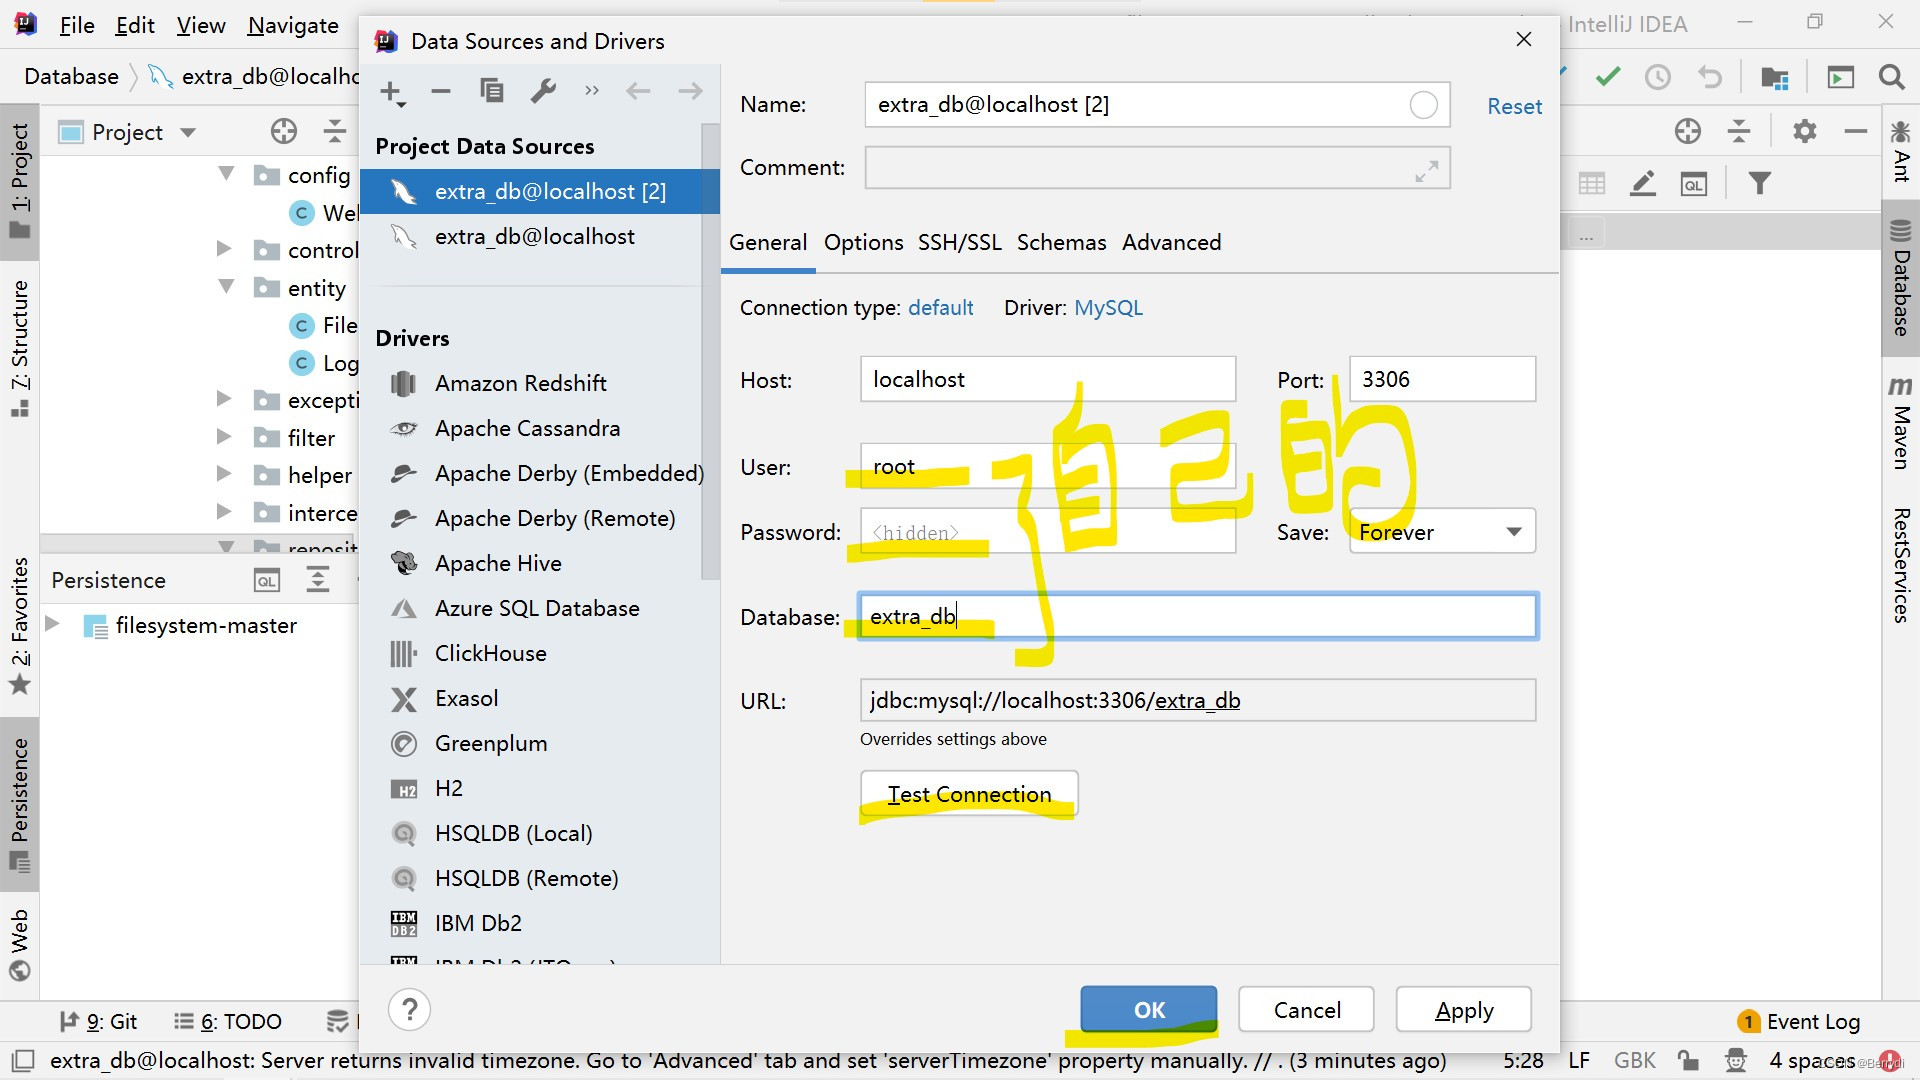Click the add new data source icon
The image size is (1920, 1080).
(x=393, y=91)
